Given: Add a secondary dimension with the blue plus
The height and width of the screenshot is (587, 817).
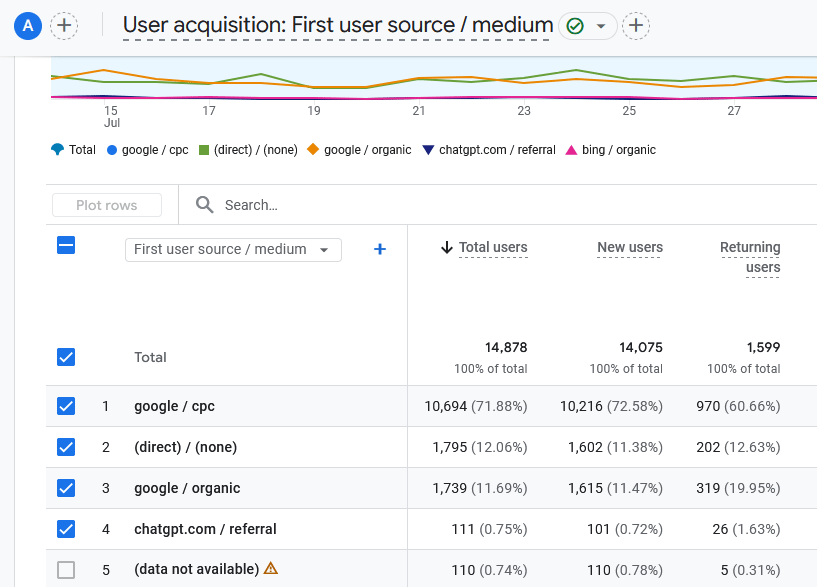Looking at the screenshot, I should point(380,249).
